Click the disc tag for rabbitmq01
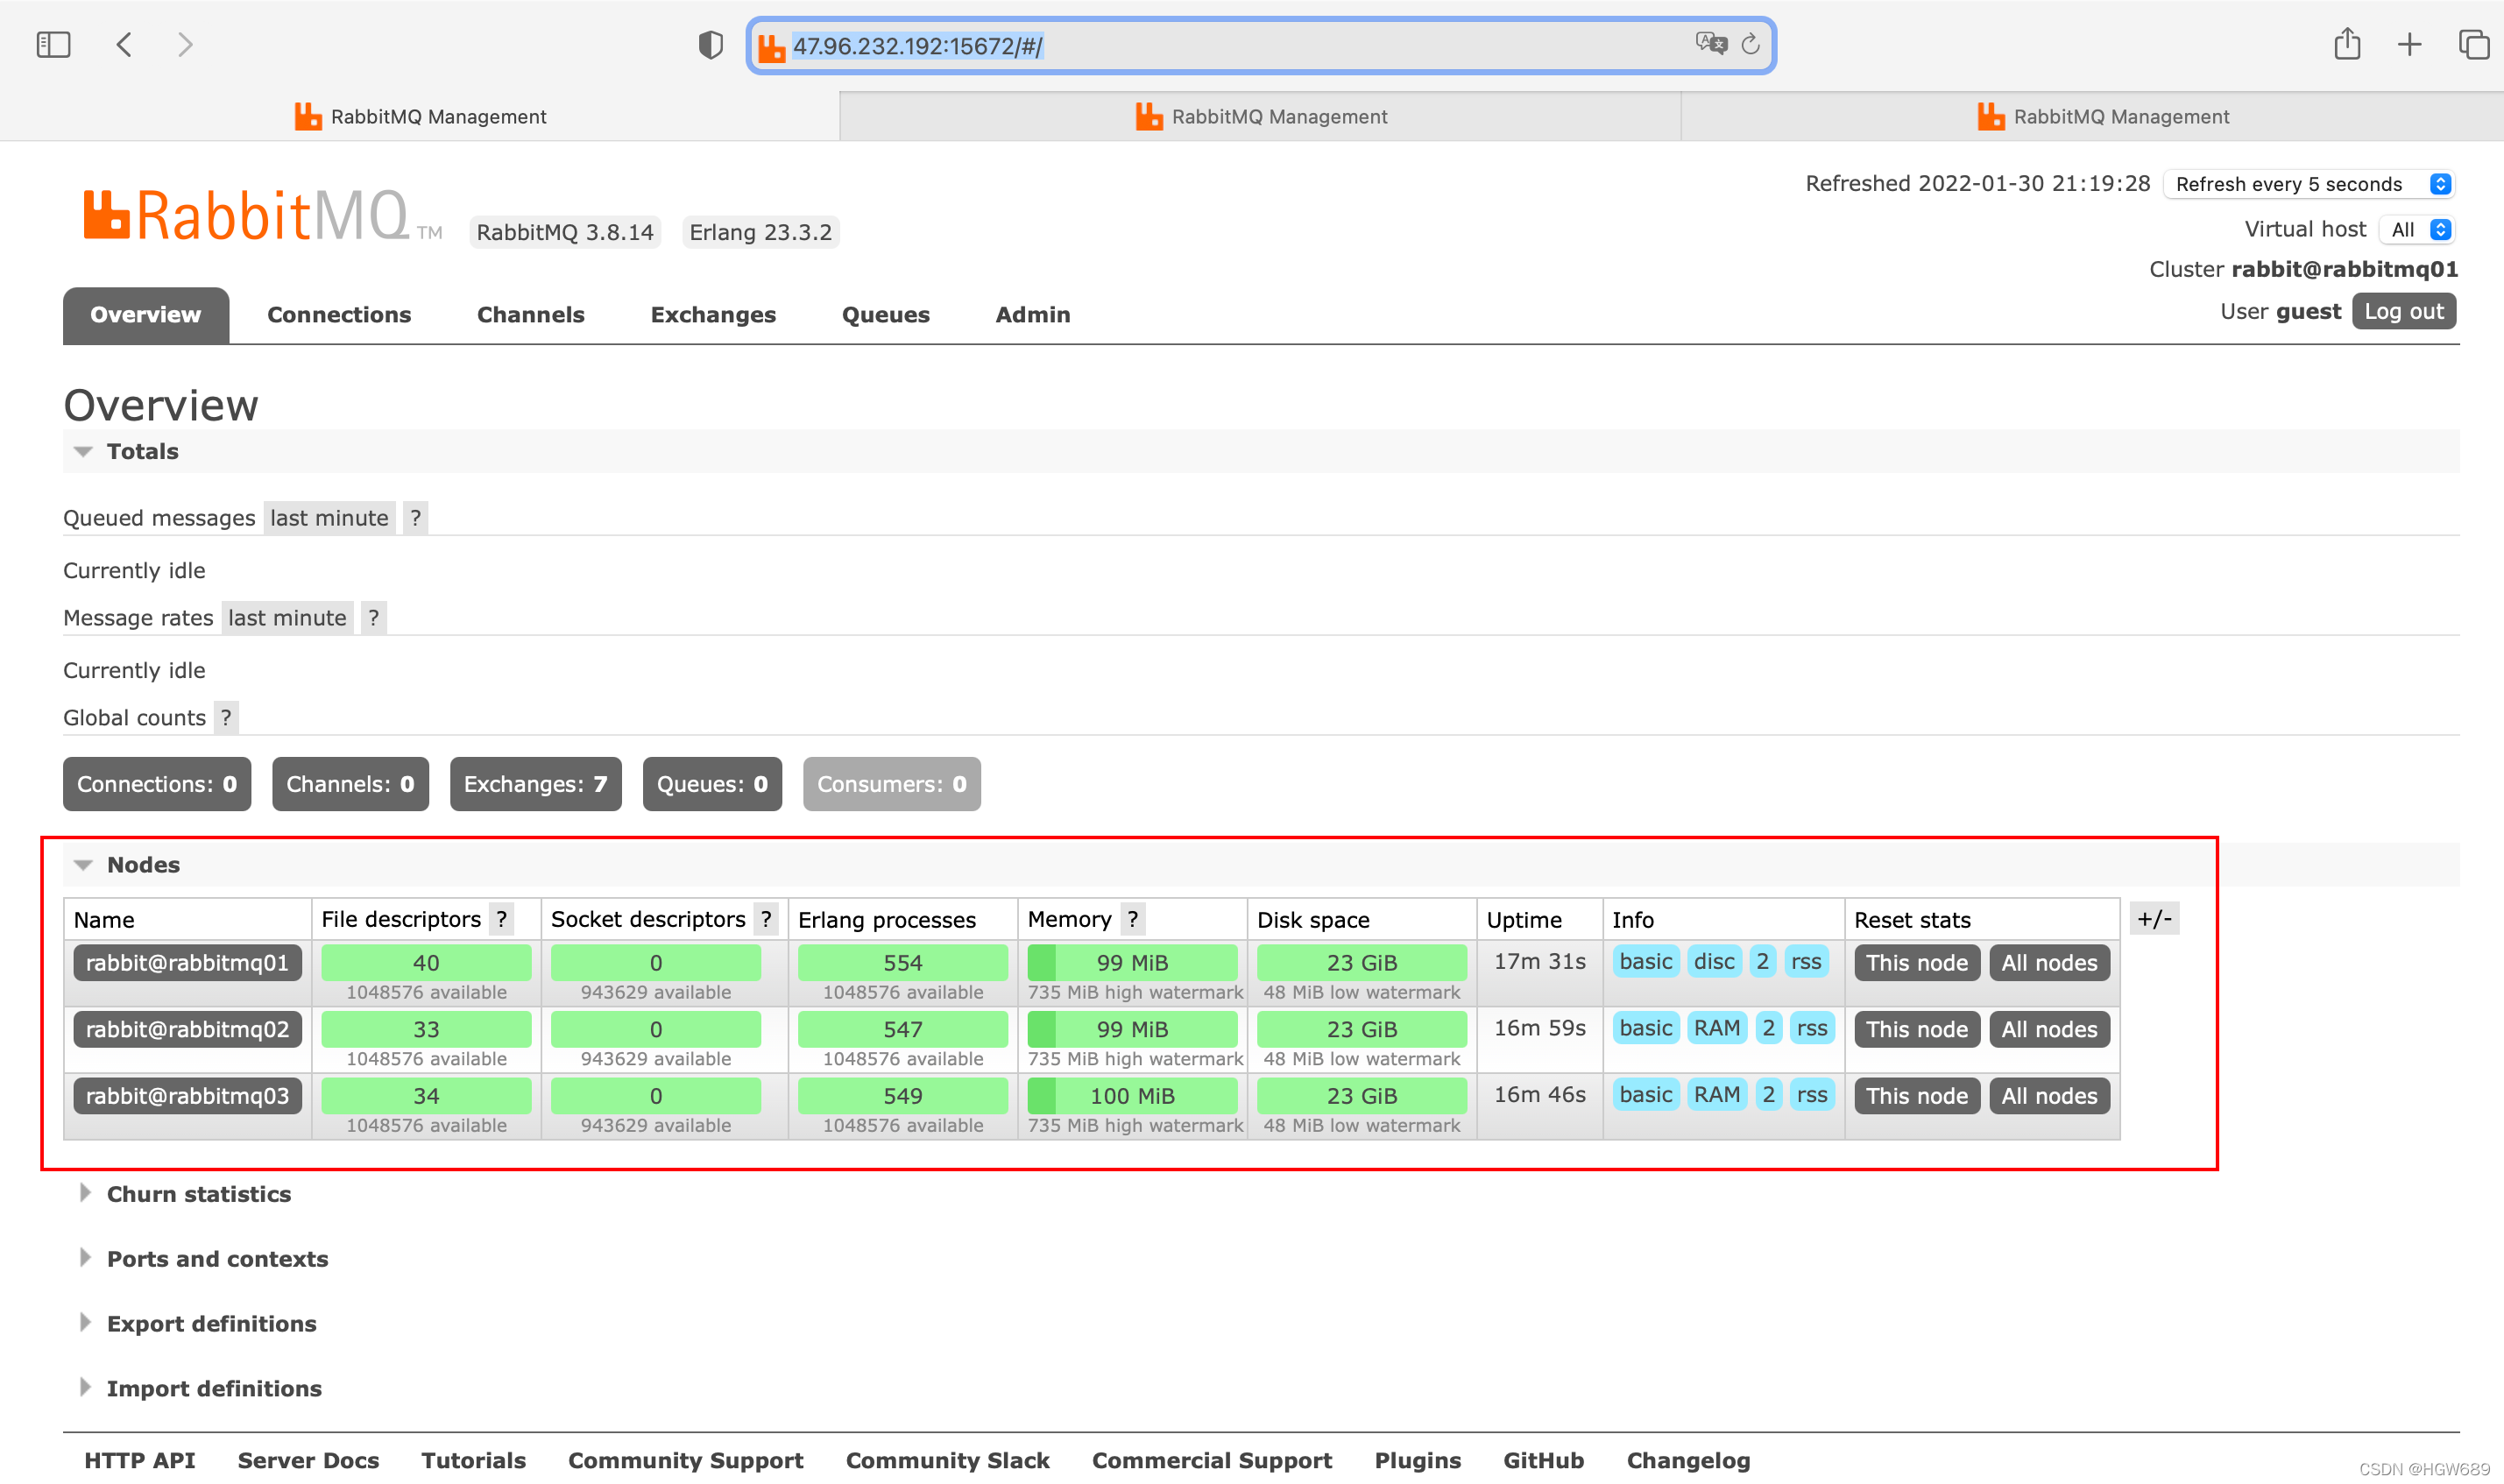2504x1484 pixels. tap(1714, 962)
